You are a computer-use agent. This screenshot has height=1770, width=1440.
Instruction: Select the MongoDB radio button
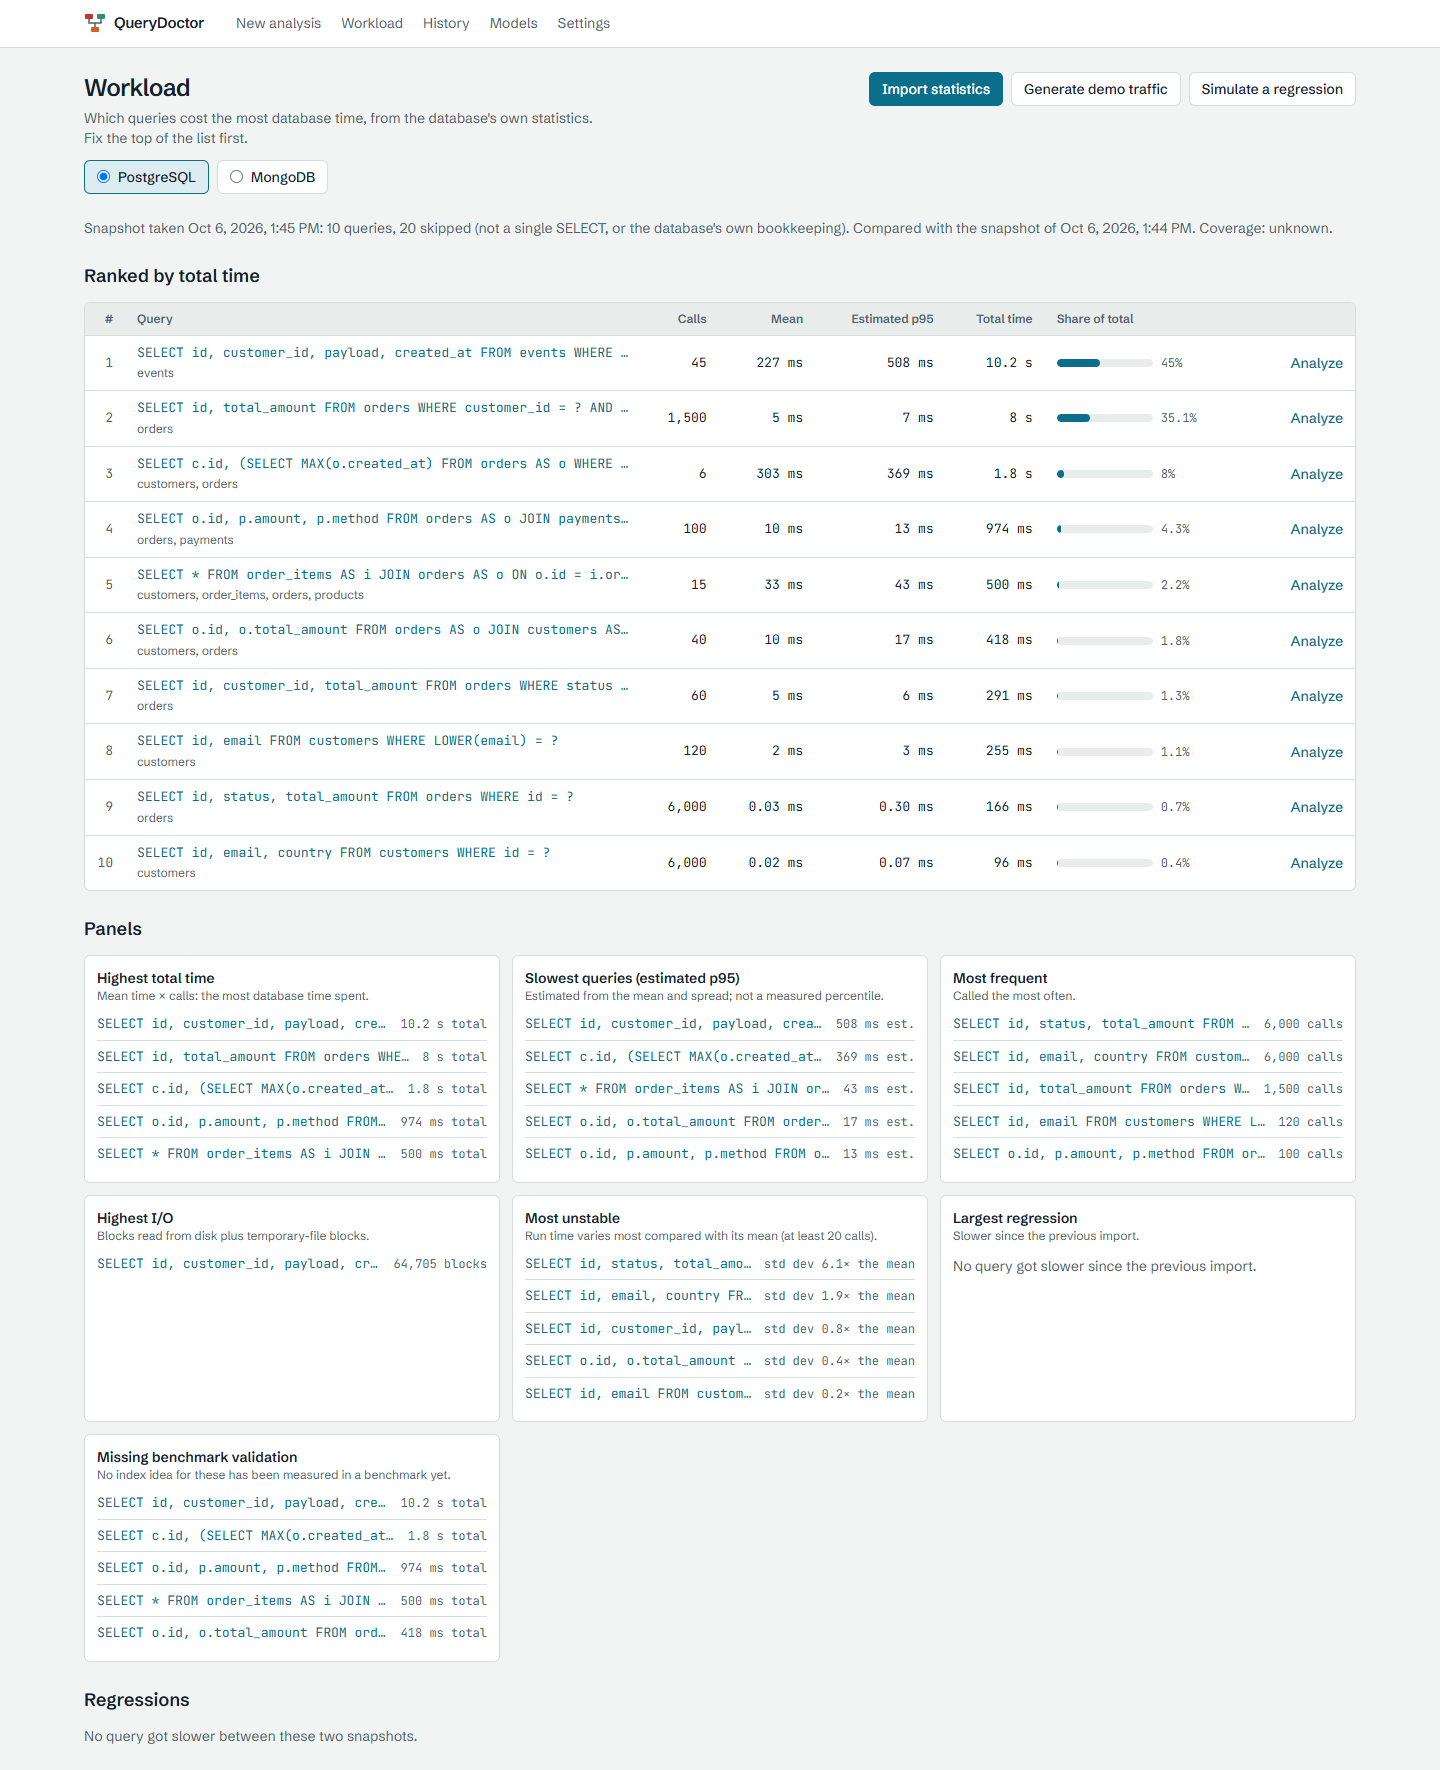pos(237,177)
